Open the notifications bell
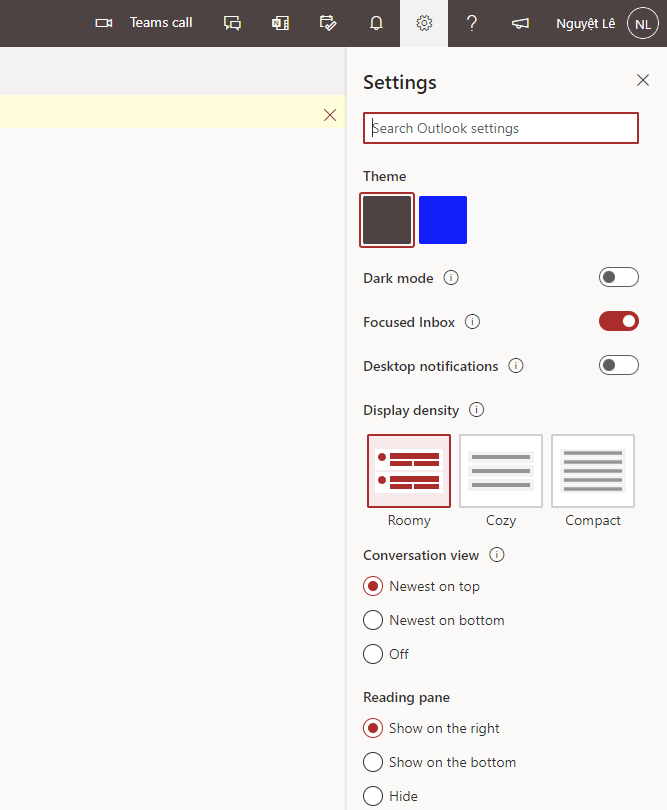Viewport: 667px width, 810px height. [x=376, y=23]
